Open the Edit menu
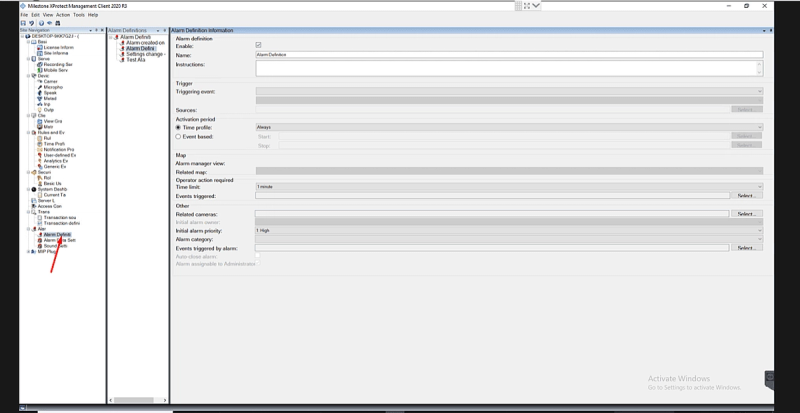The height and width of the screenshot is (413, 800). coord(35,15)
